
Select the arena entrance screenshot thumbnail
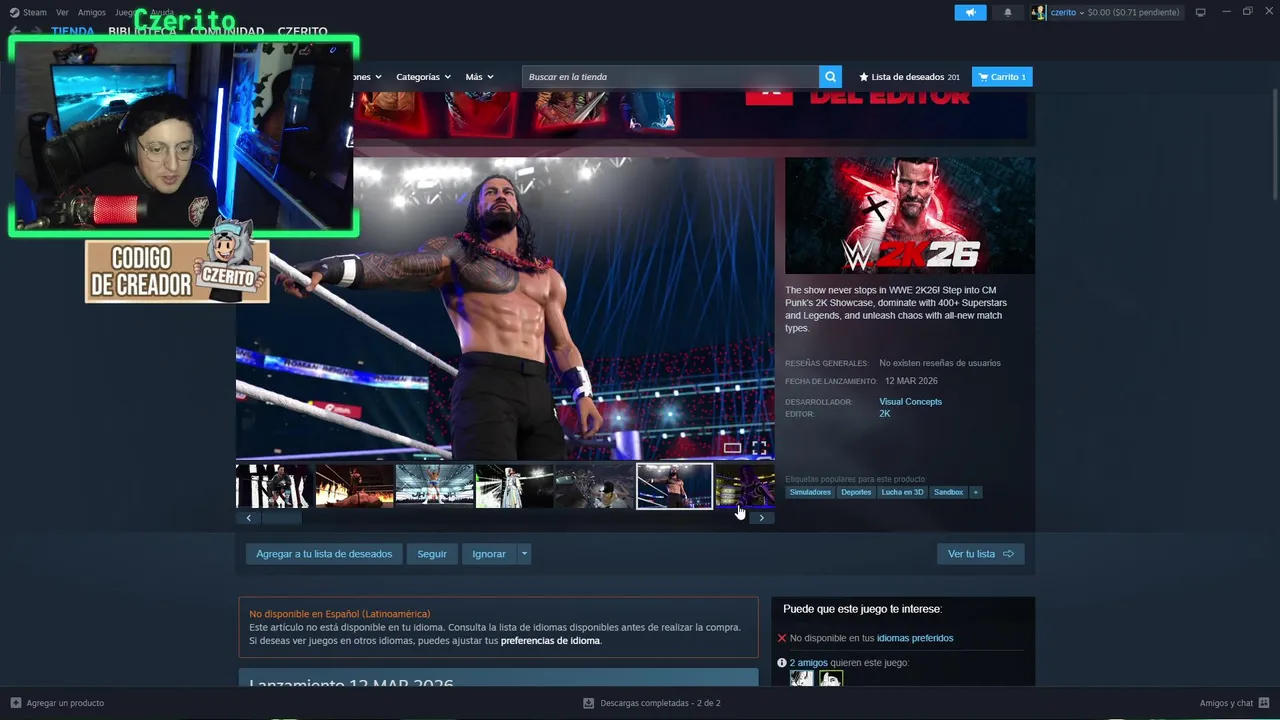click(x=434, y=486)
